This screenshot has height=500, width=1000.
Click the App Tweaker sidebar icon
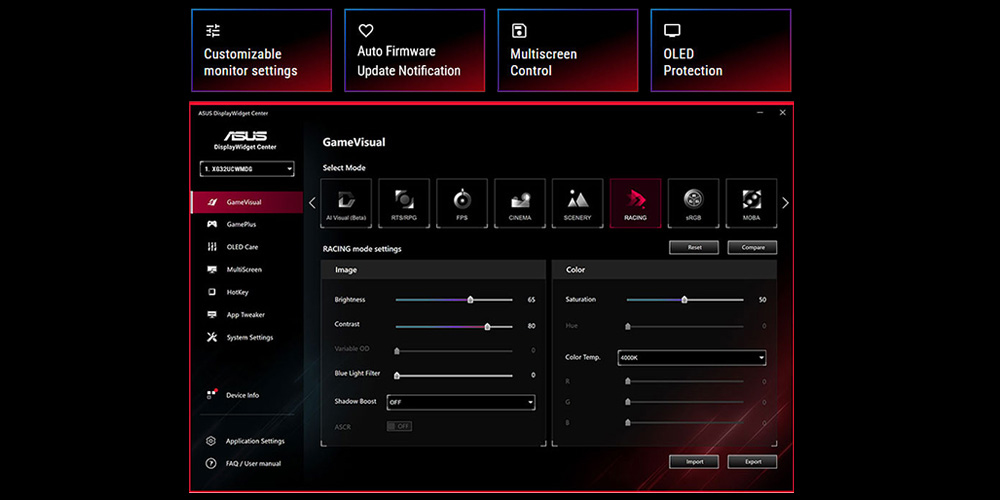pos(212,314)
